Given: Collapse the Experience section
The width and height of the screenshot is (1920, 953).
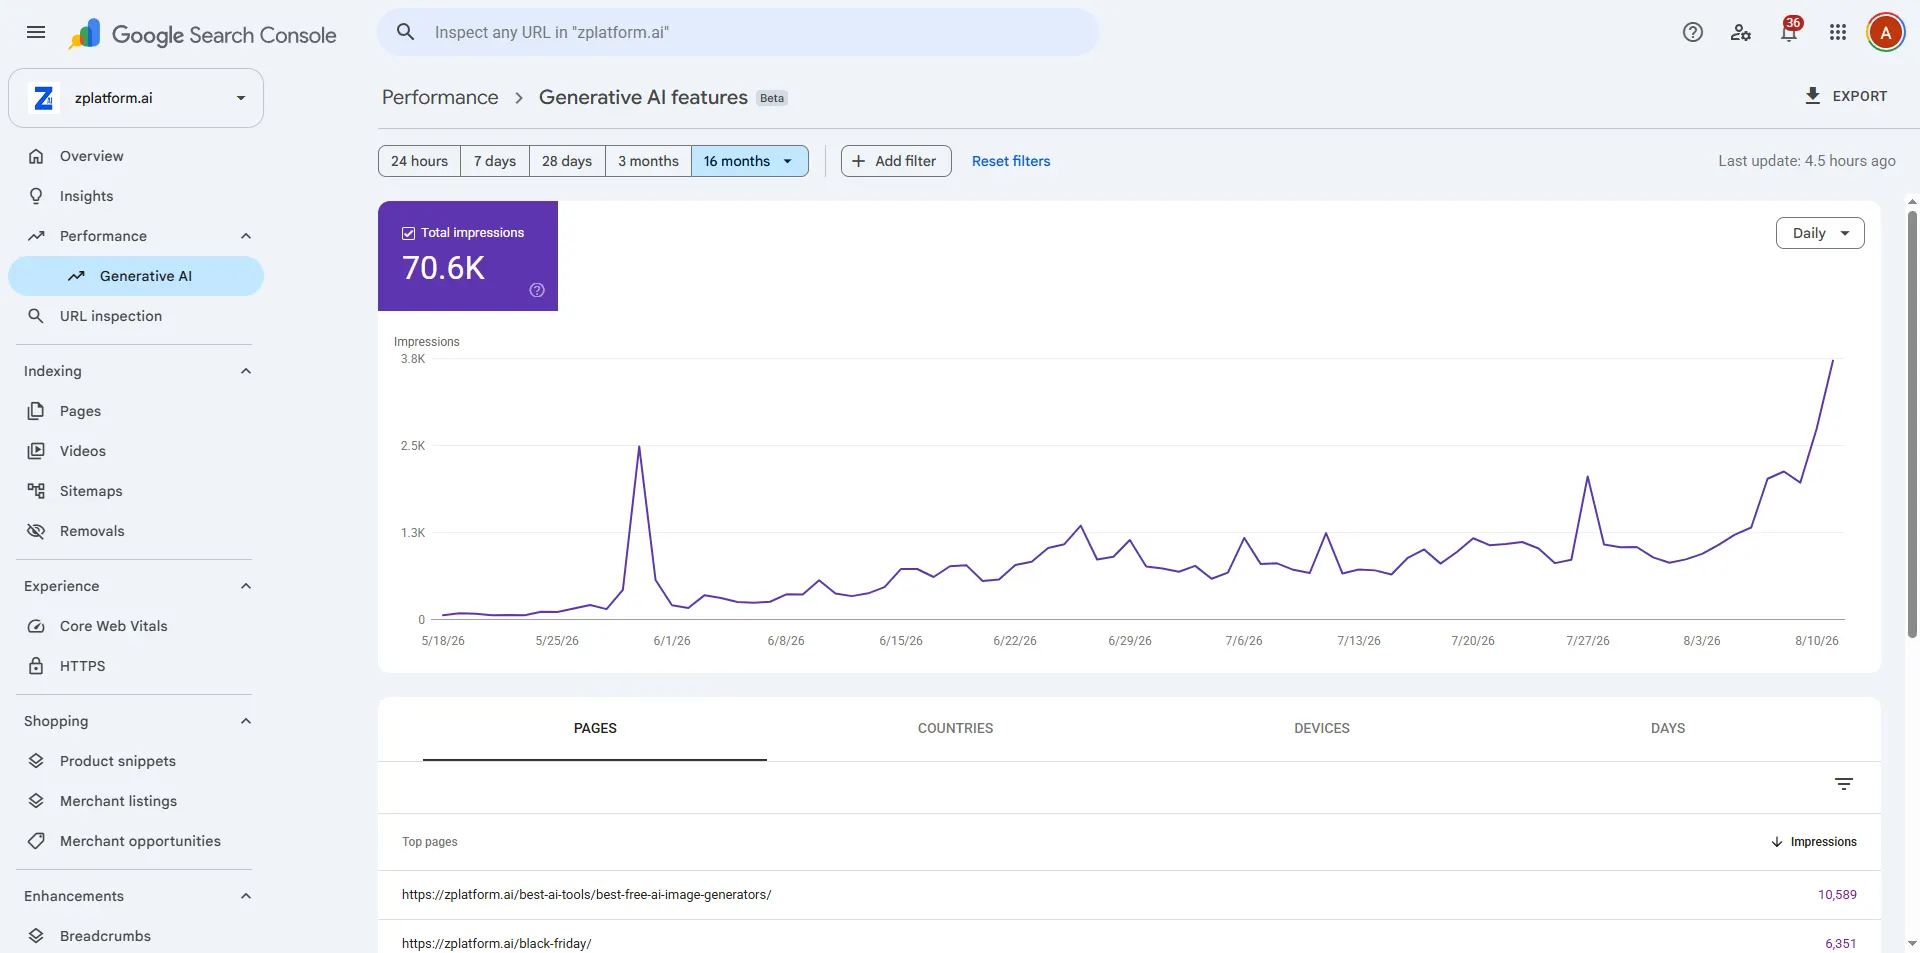Looking at the screenshot, I should click(x=246, y=586).
